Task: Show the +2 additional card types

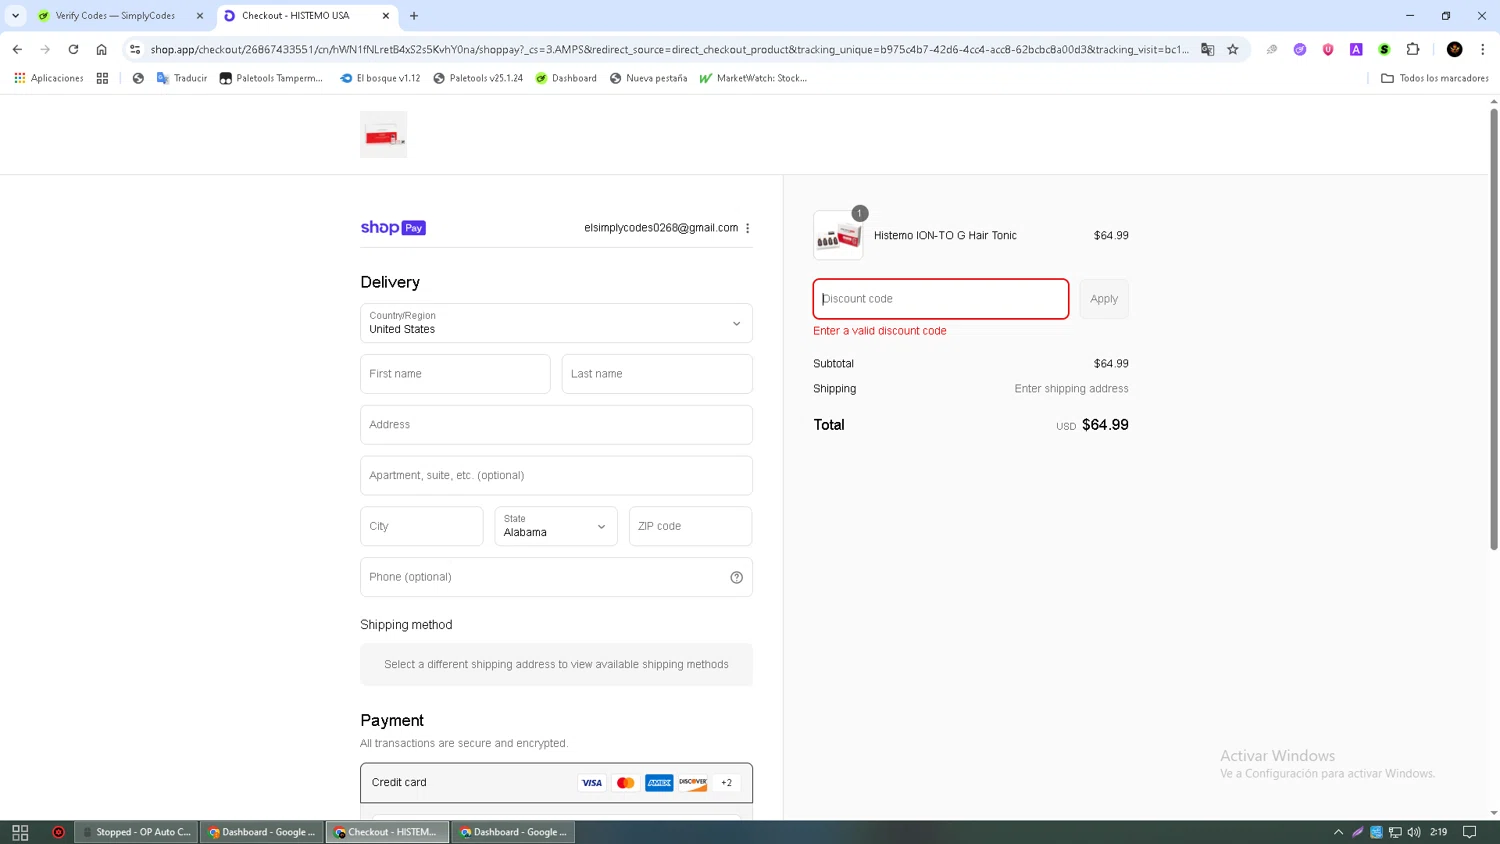Action: [x=727, y=783]
